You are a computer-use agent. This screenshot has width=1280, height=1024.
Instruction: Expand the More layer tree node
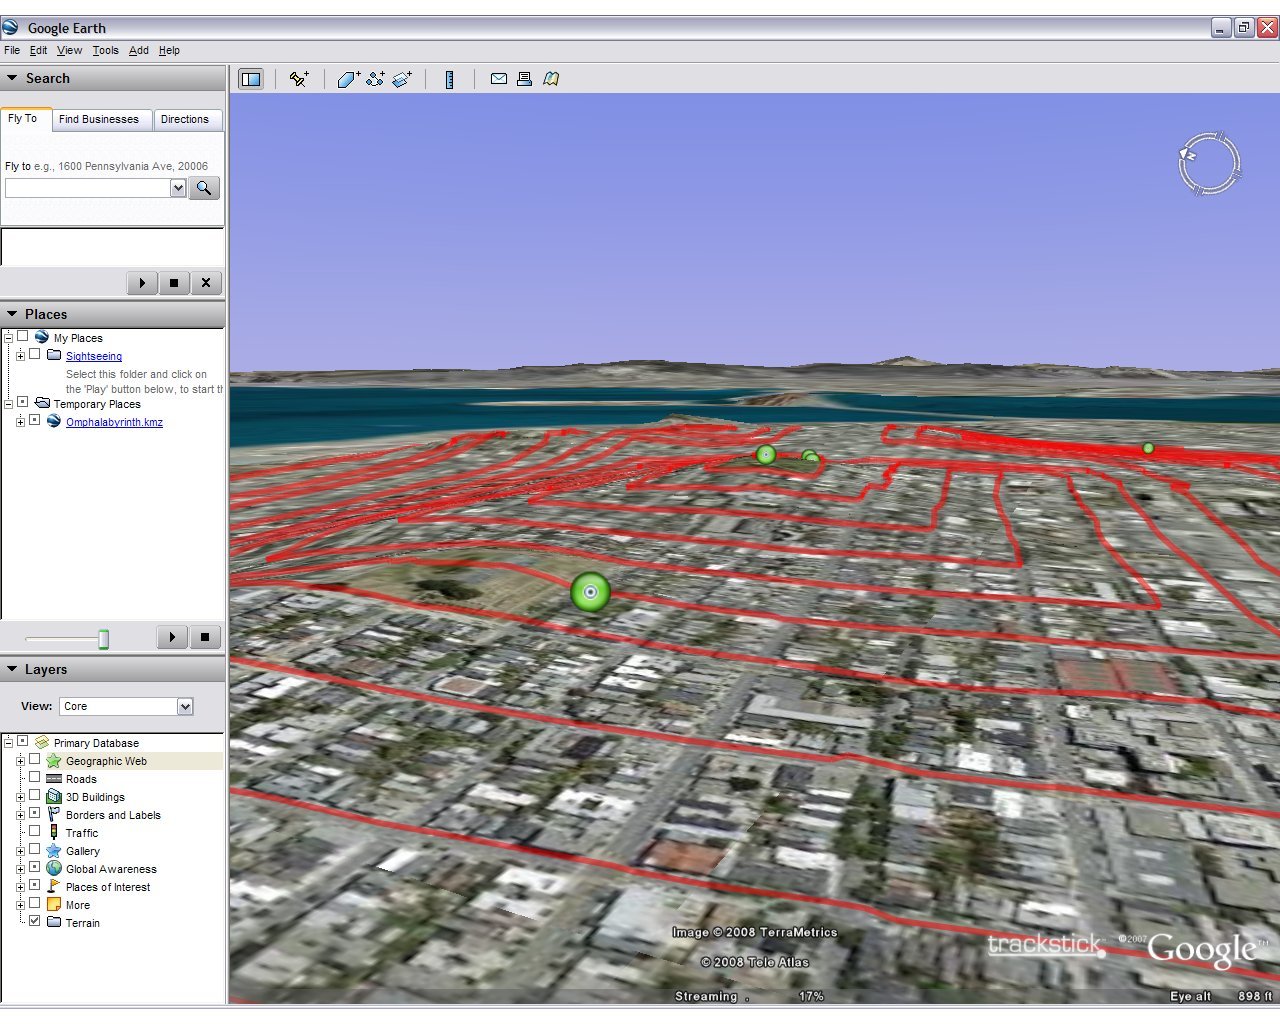pyautogui.click(x=20, y=905)
